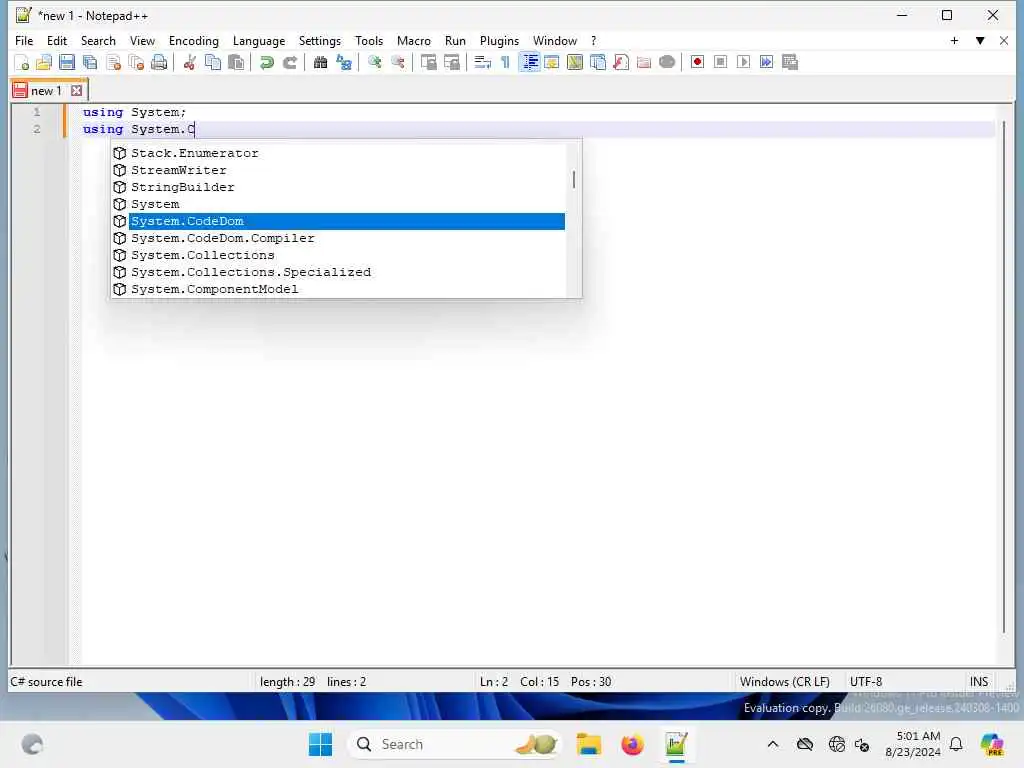1024x768 pixels.
Task: Start macro recording with red dot
Action: tap(697, 62)
